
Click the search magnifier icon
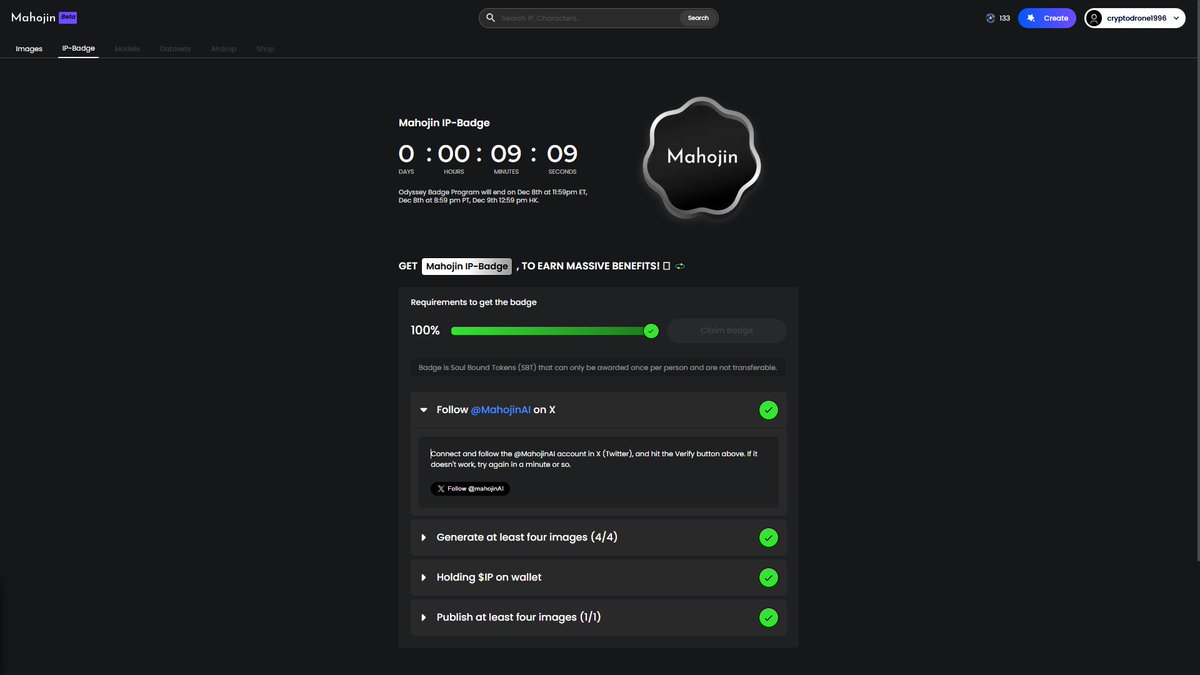point(490,18)
